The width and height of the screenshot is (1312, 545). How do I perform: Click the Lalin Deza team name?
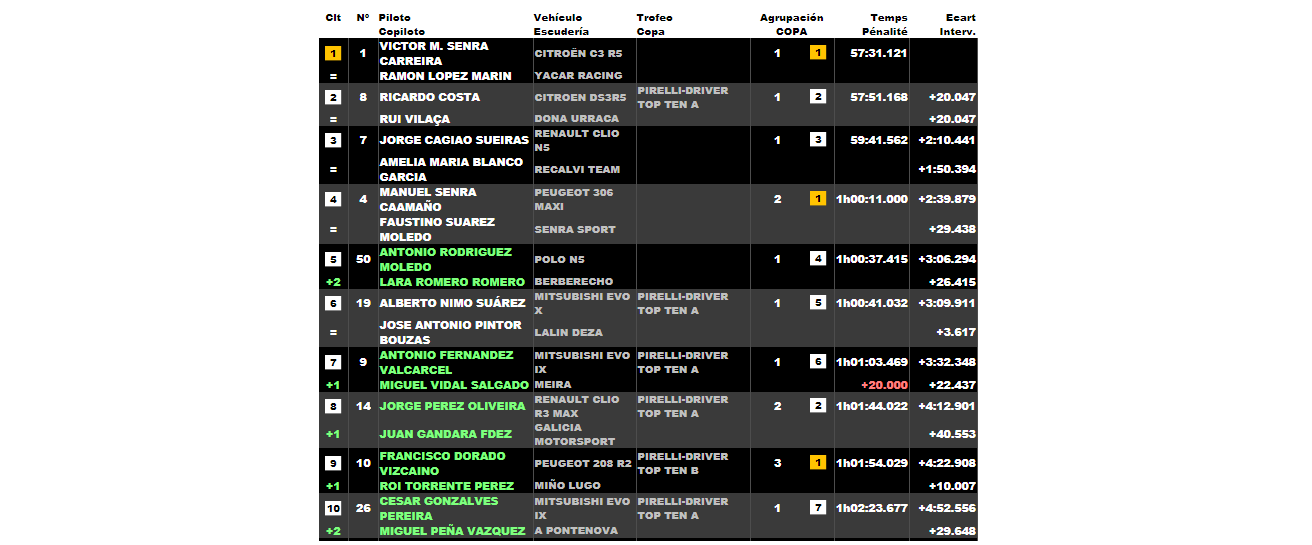coord(568,332)
